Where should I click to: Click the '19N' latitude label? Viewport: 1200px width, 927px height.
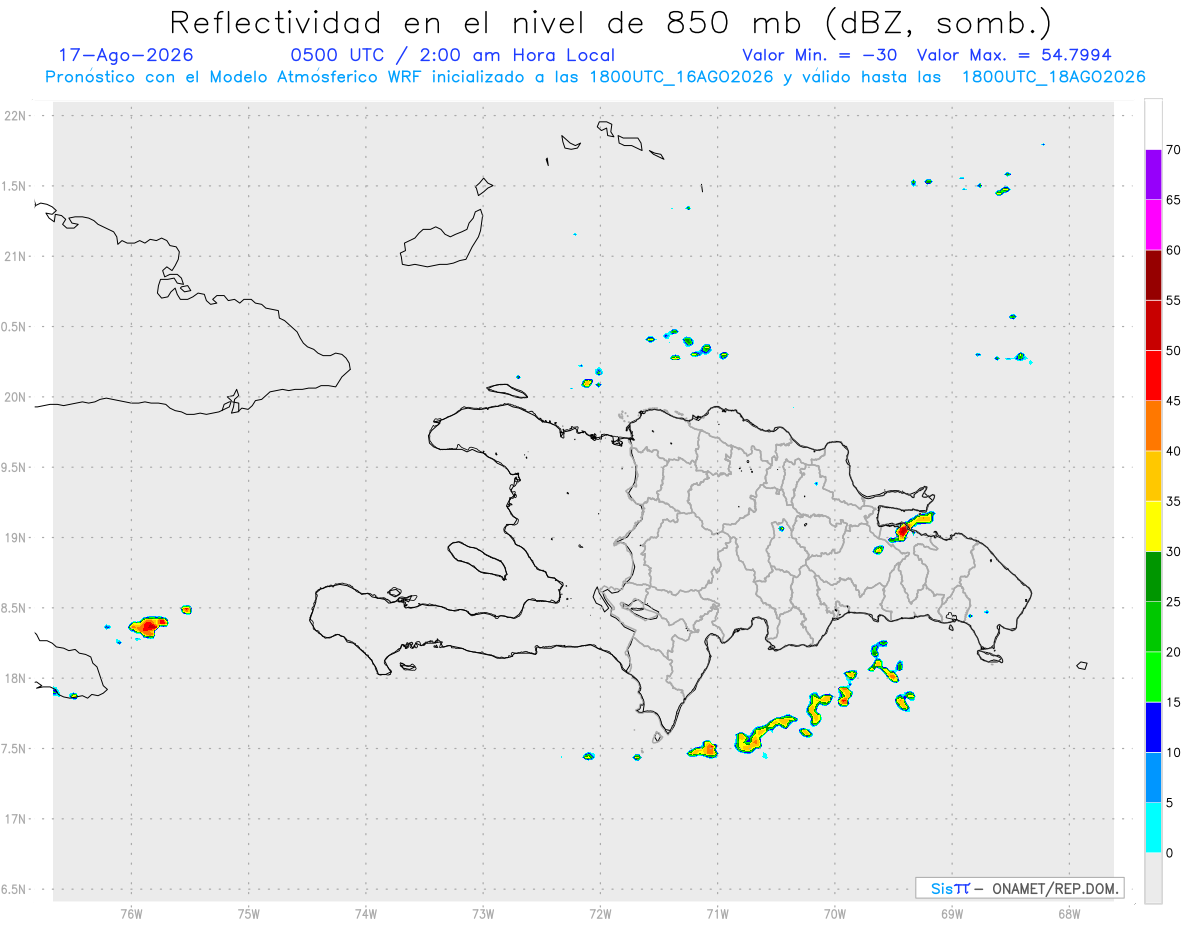coord(17,537)
